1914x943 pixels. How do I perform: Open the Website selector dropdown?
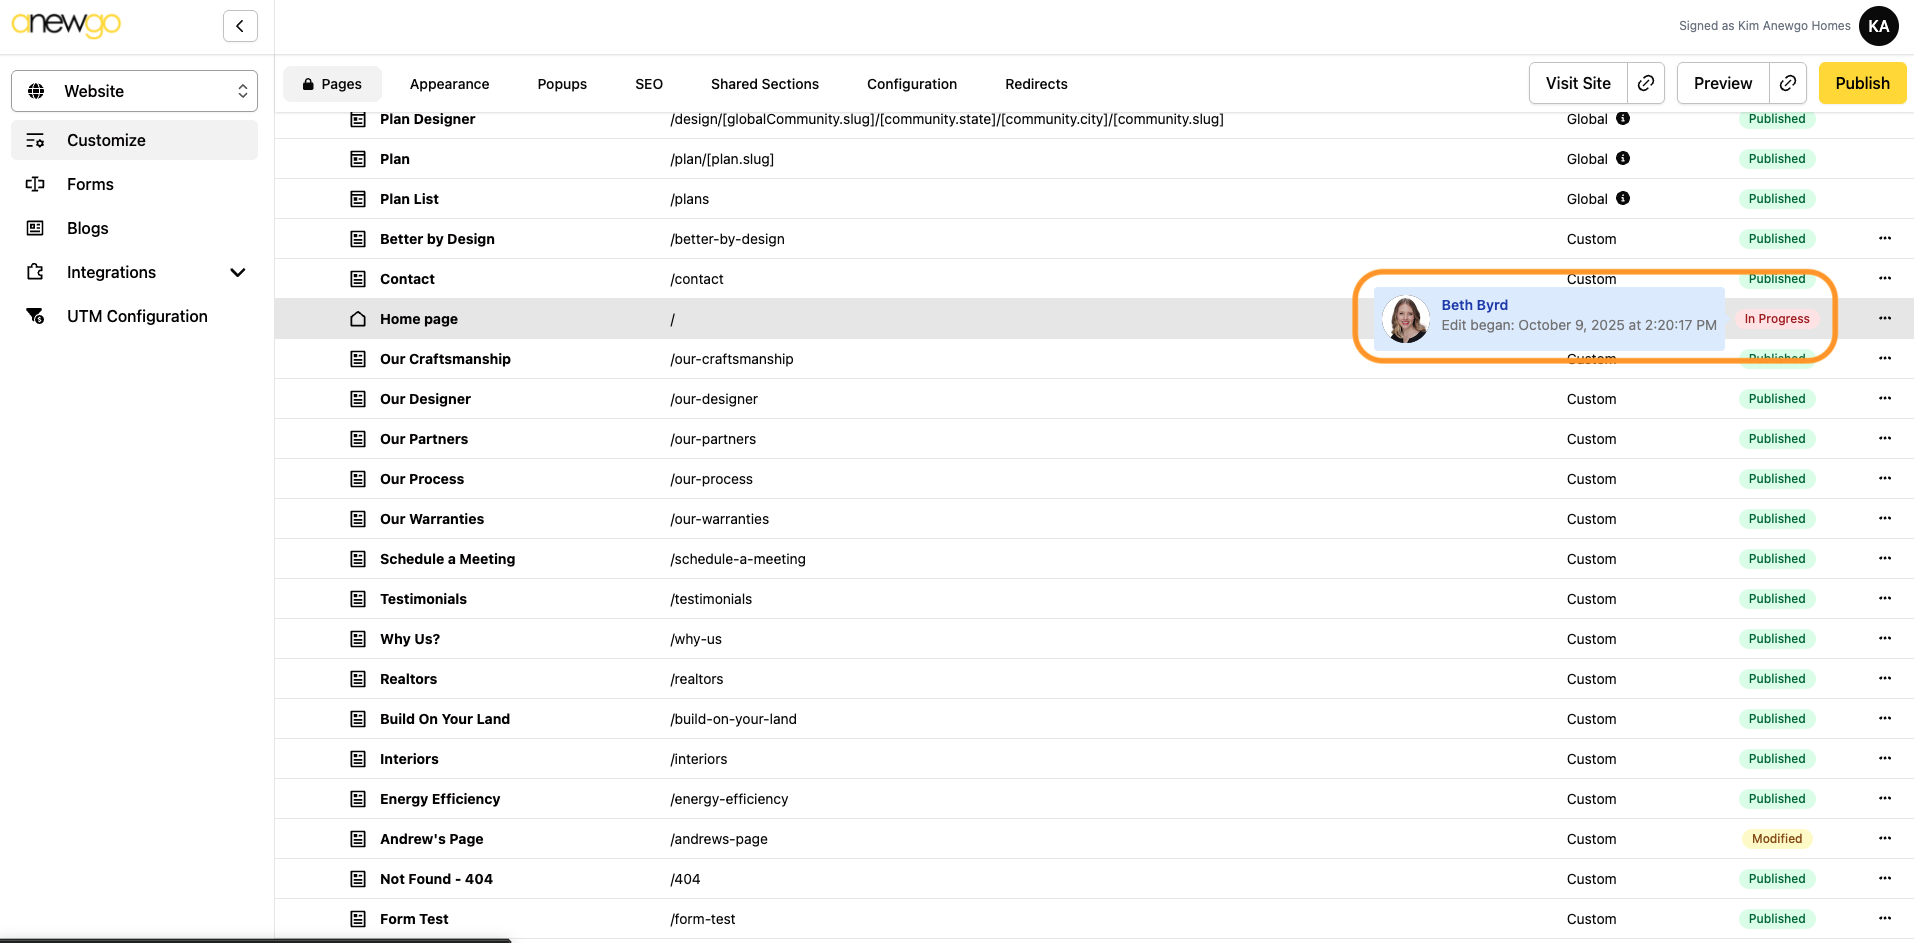click(x=134, y=91)
